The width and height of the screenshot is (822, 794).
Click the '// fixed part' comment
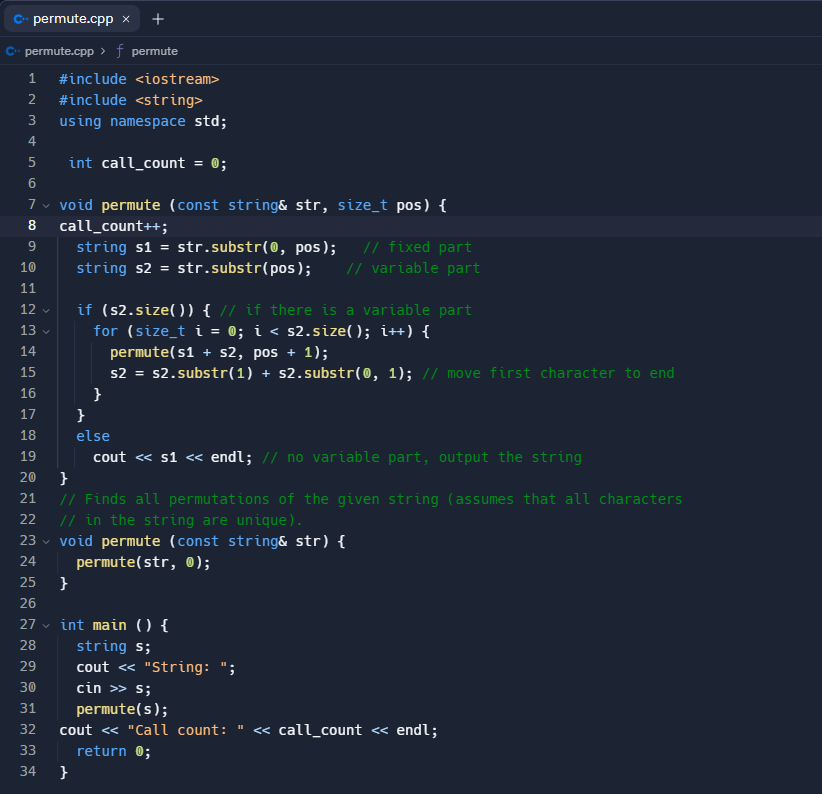[x=417, y=247]
